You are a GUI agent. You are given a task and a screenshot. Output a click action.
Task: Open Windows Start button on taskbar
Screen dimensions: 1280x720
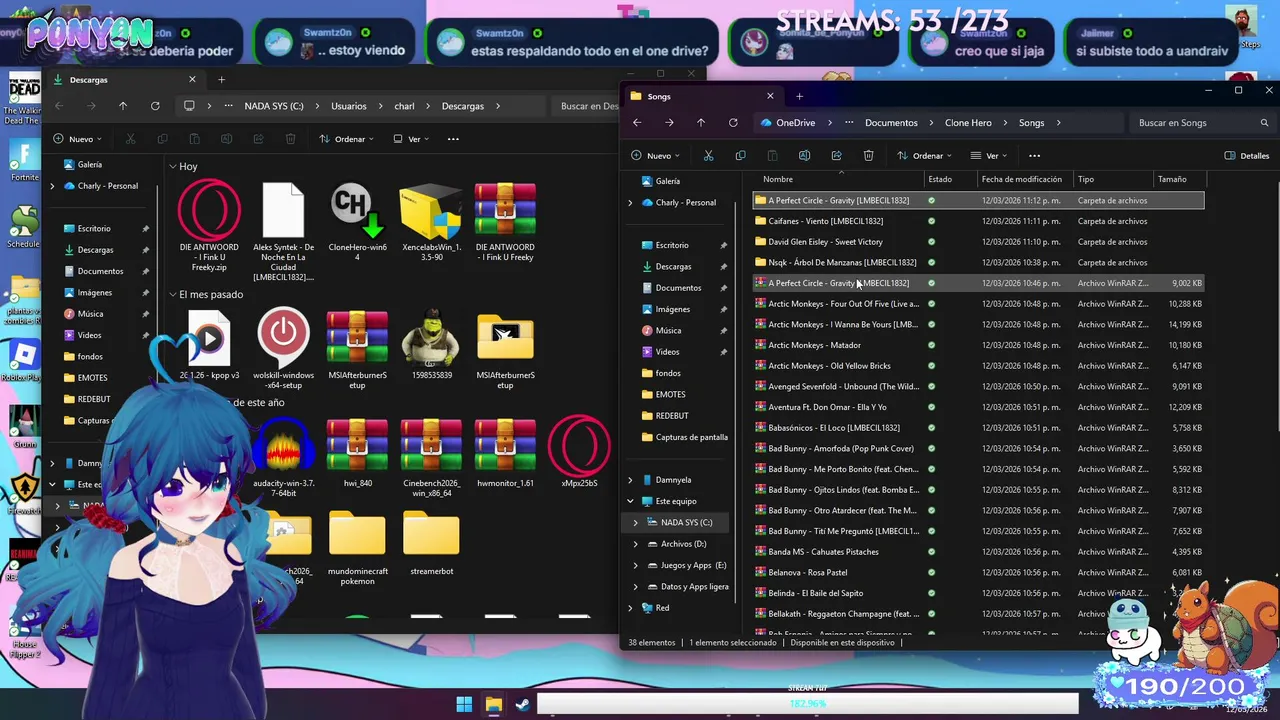[x=464, y=705]
